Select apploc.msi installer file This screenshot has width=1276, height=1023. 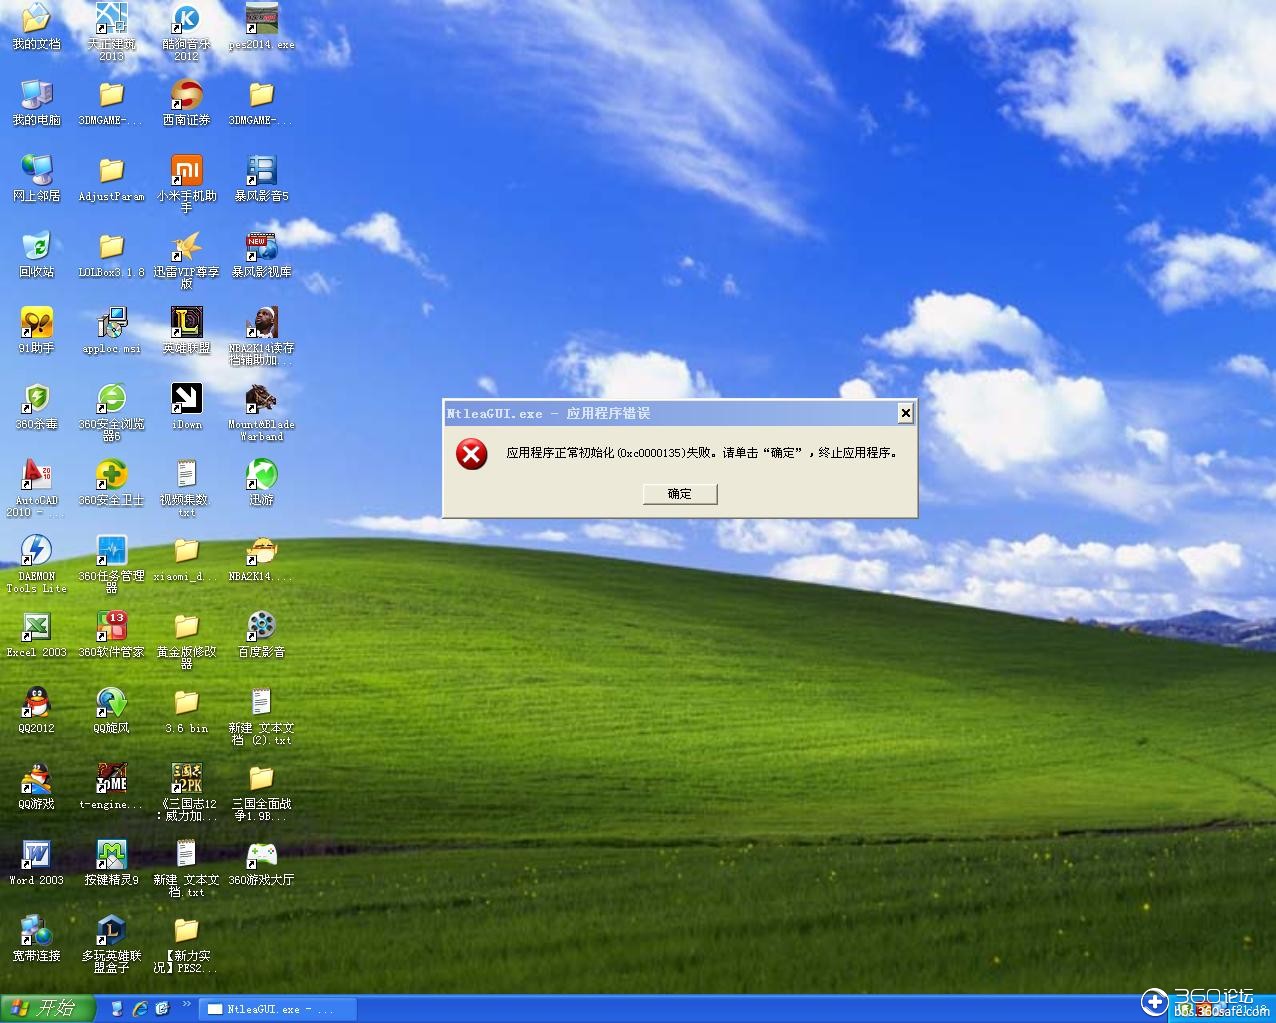111,330
